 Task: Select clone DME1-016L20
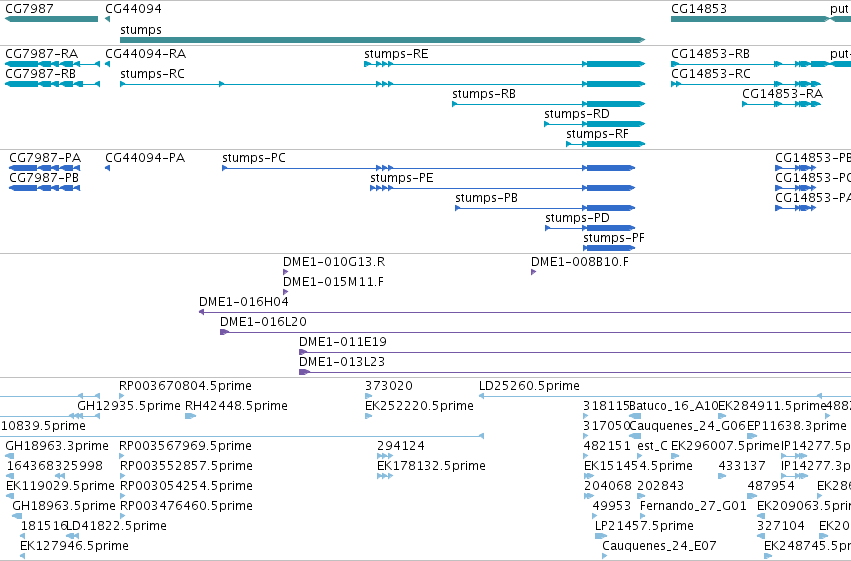[535, 332]
